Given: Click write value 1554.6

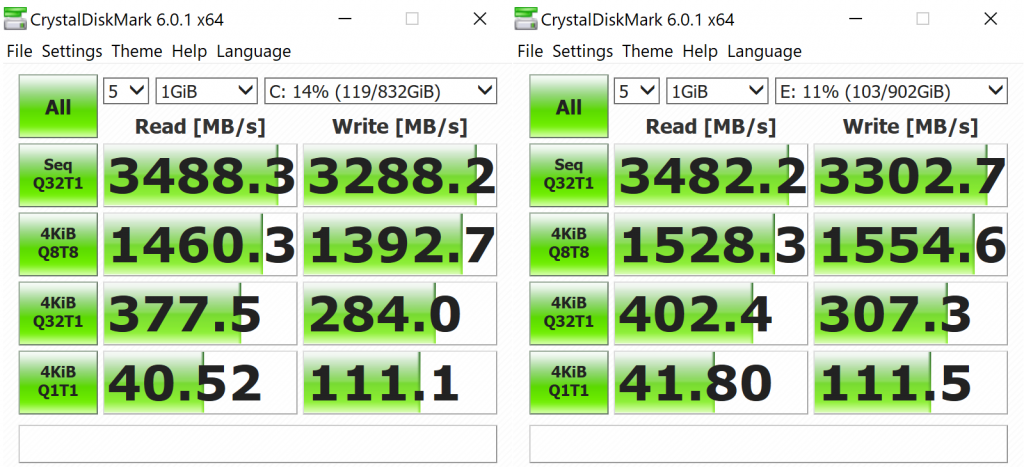Looking at the screenshot, I should (910, 244).
